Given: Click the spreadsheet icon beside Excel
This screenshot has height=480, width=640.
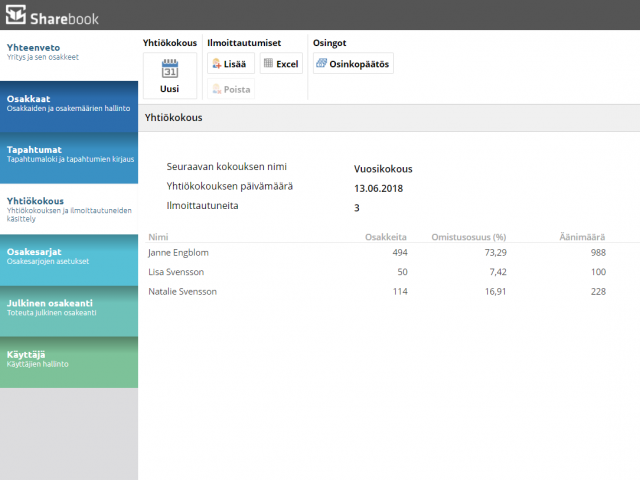Looking at the screenshot, I should tap(268, 63).
